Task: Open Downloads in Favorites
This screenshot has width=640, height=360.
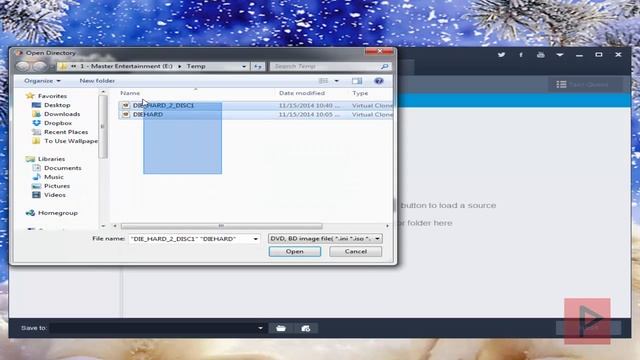Action: click(62, 114)
